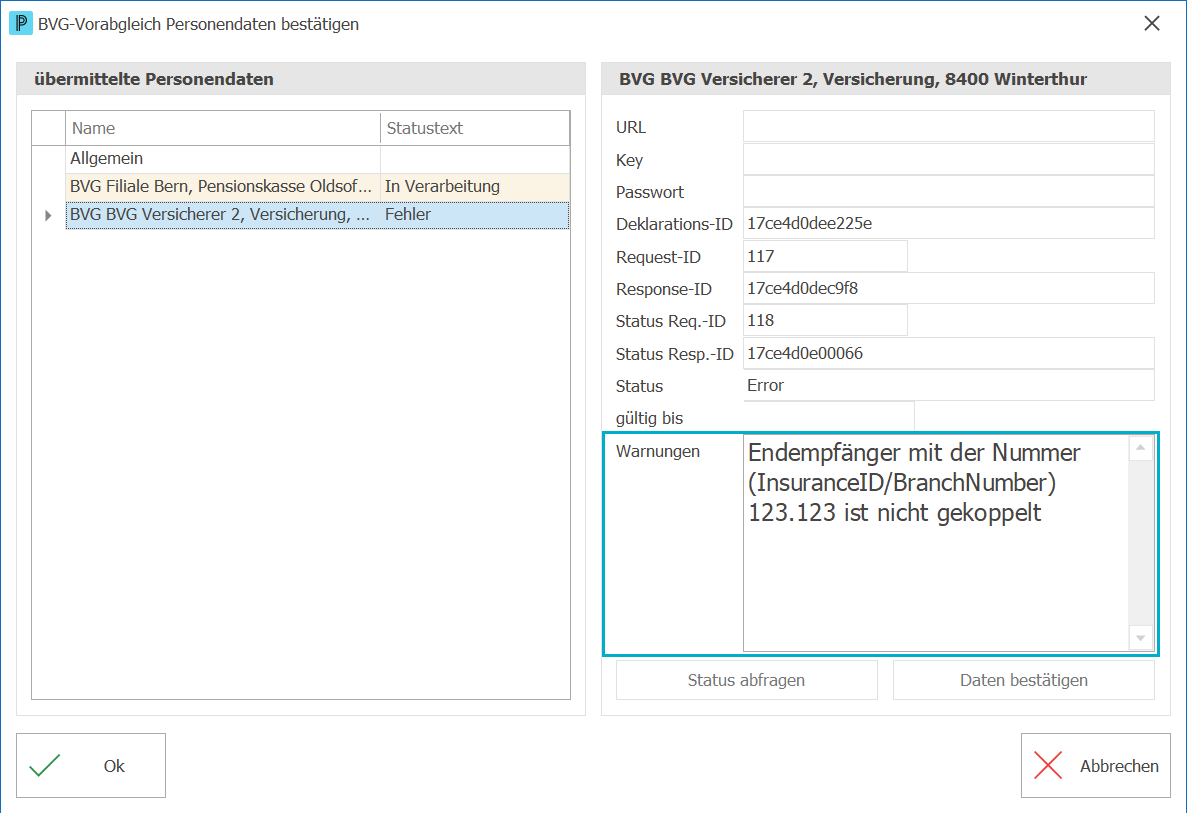This screenshot has height=813, width=1187.
Task: Confirm the dialog with the Ok label
Action: point(114,766)
